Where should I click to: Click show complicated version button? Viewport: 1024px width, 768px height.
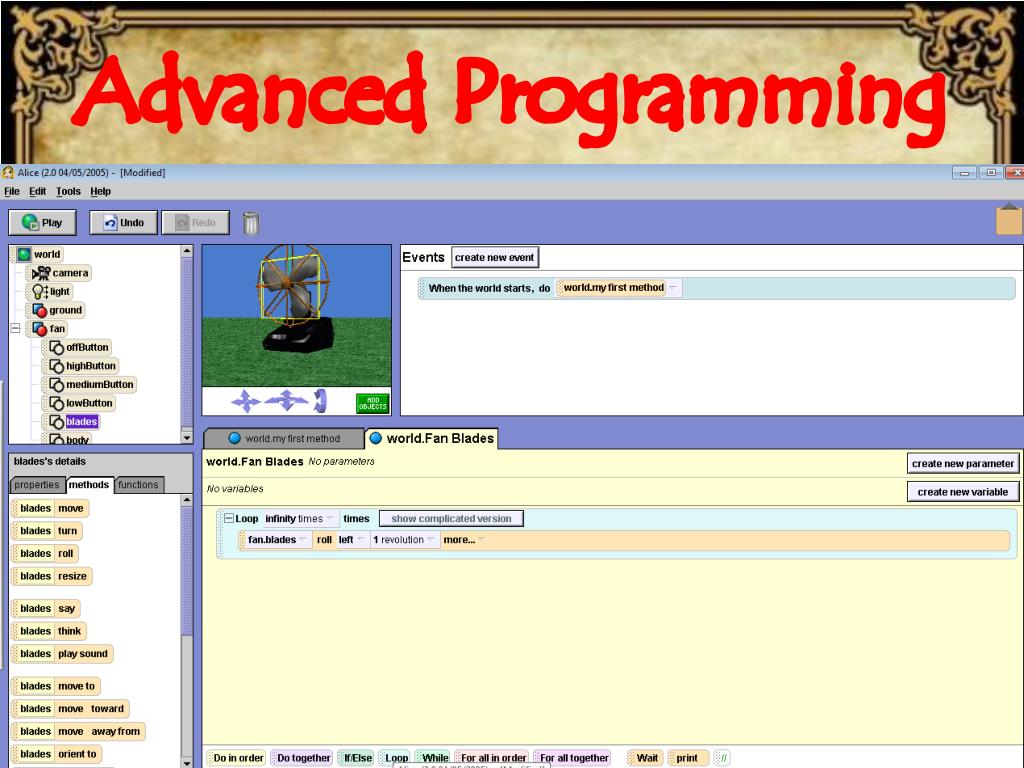[451, 519]
